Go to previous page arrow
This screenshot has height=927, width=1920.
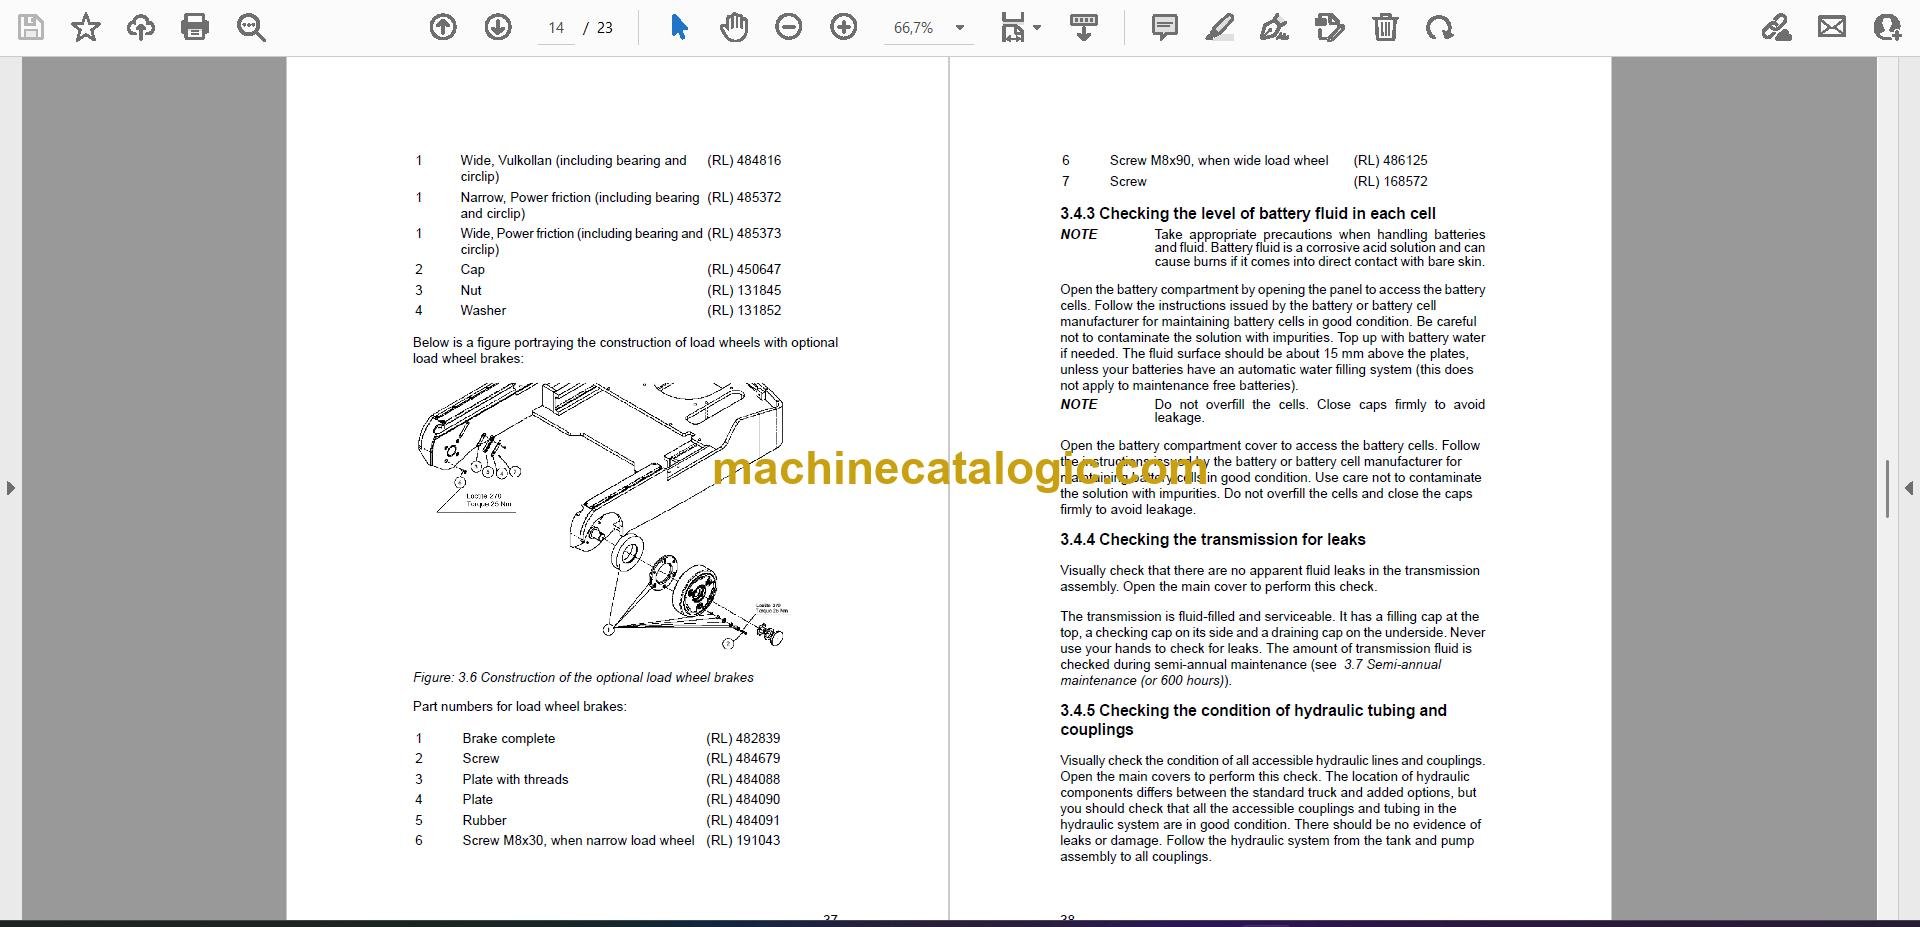point(443,27)
